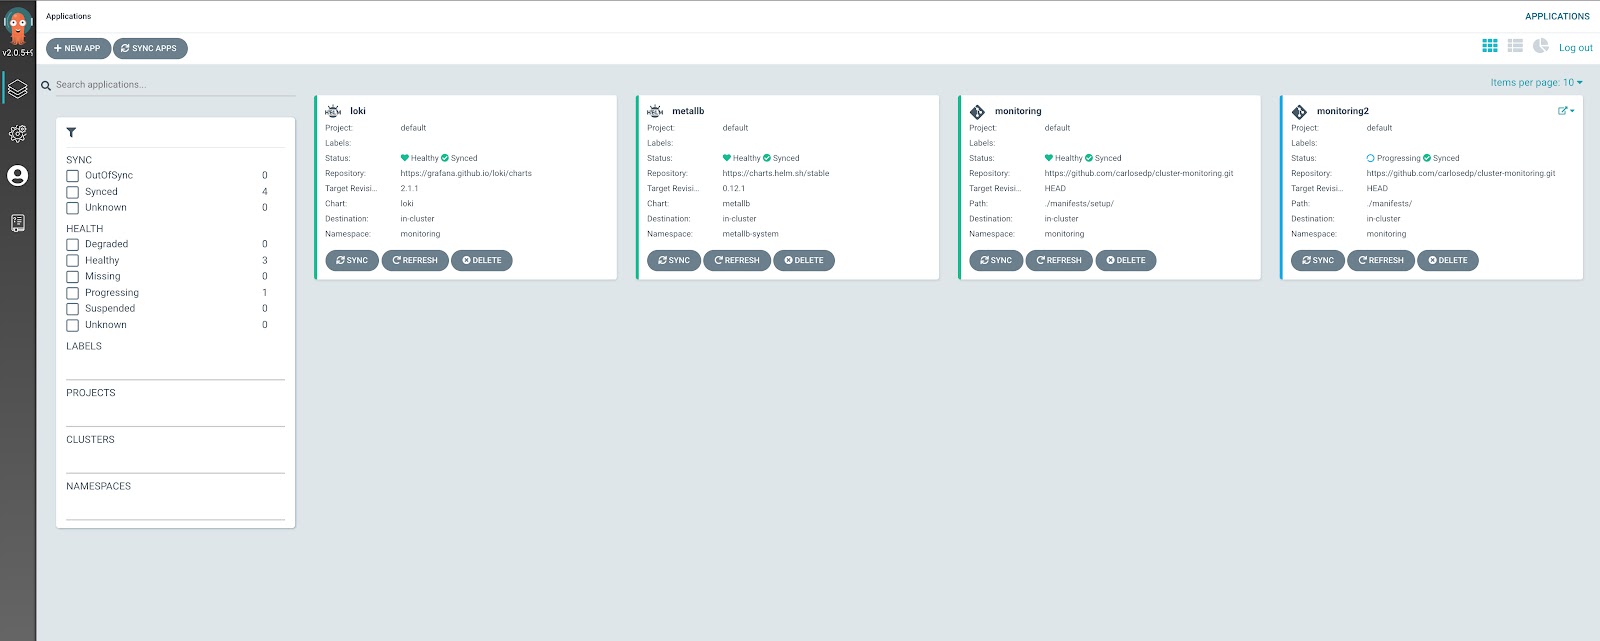
Task: Open the Applications layers icon in sidebar
Action: tap(17, 89)
